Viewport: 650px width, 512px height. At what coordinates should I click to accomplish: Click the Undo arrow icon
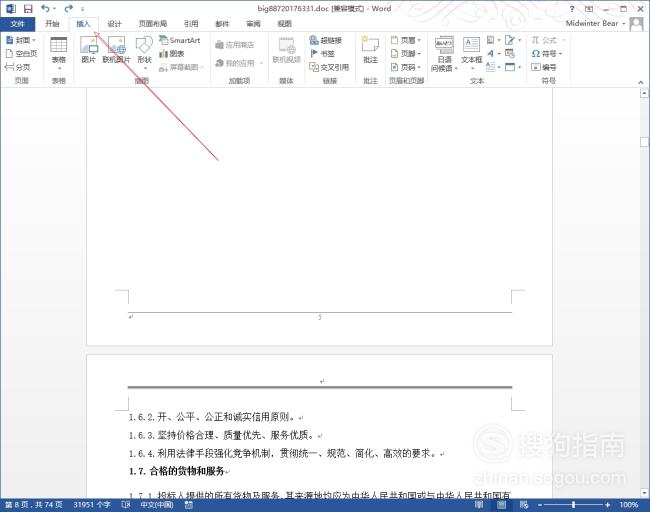pos(46,8)
